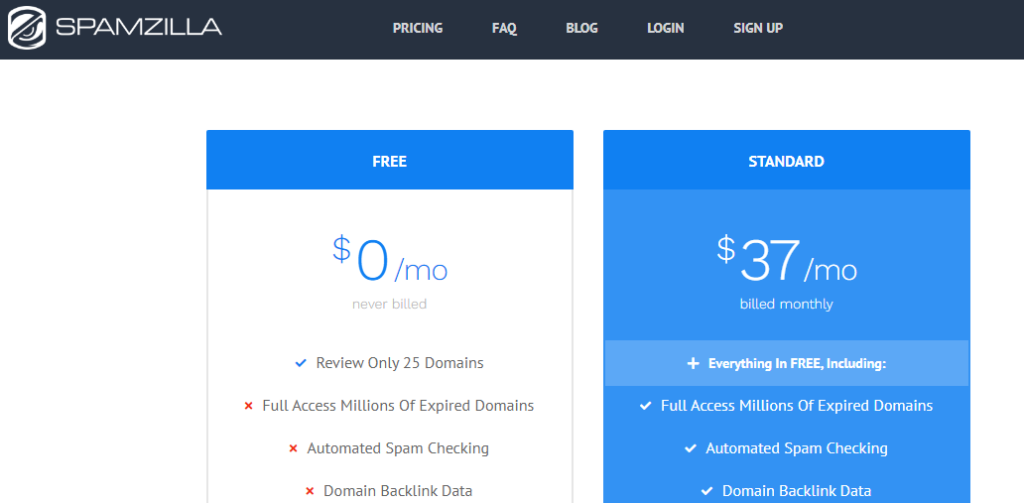1024x503 pixels.
Task: Click red X beside Automated Spam Checking
Action: pyautogui.click(x=293, y=449)
